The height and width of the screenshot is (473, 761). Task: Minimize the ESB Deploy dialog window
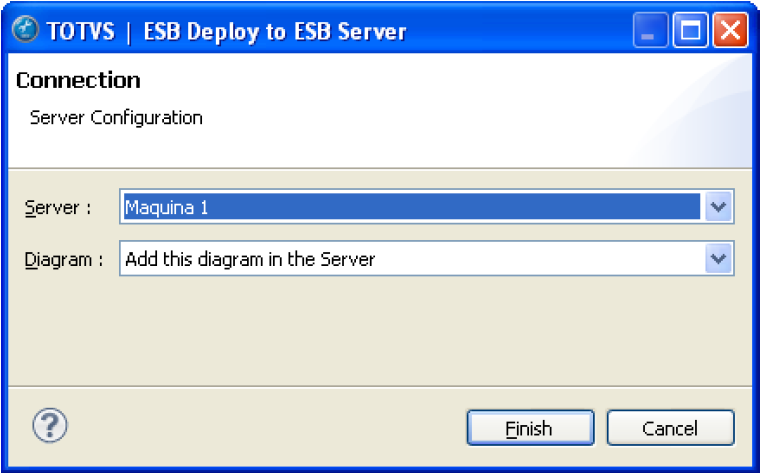coord(650,32)
